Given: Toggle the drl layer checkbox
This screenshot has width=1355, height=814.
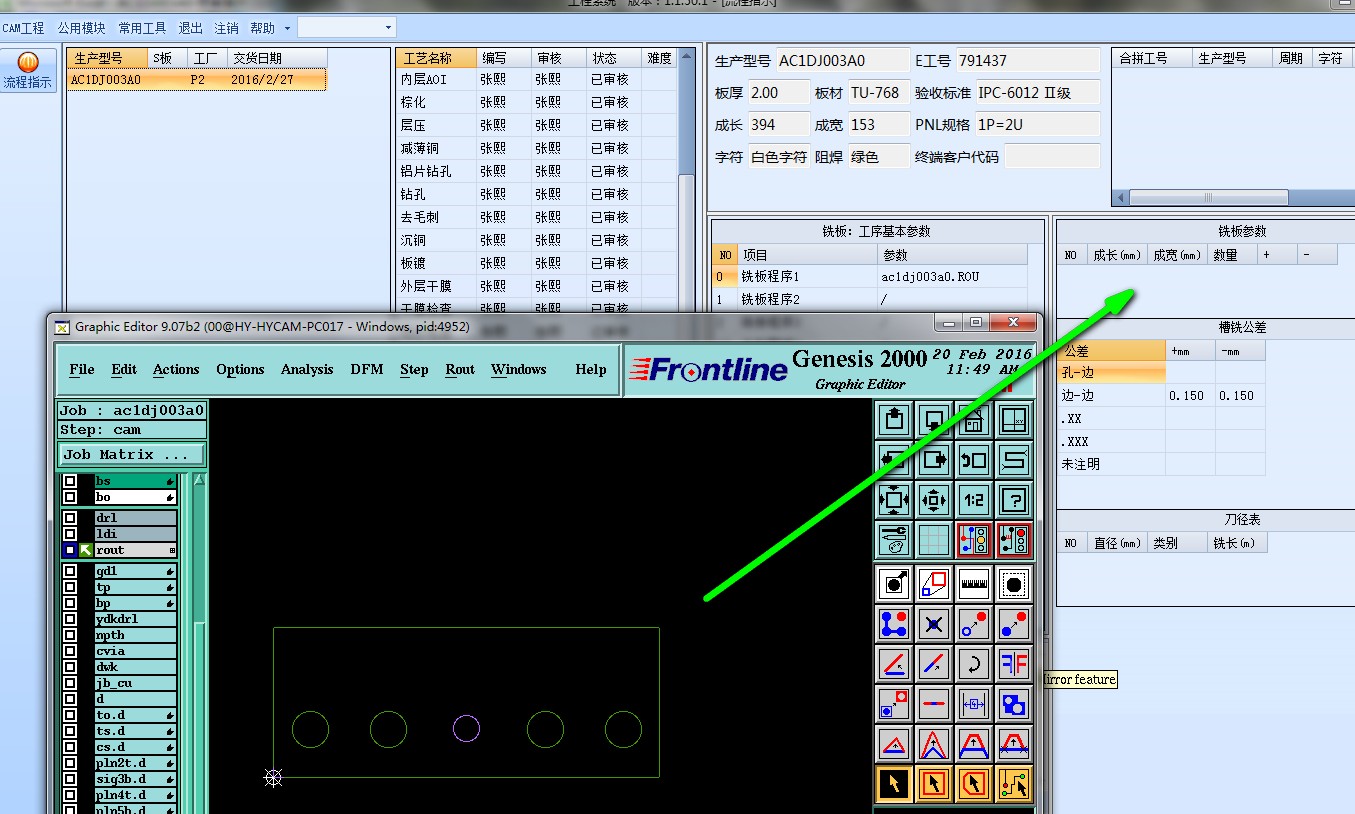Looking at the screenshot, I should coord(69,518).
